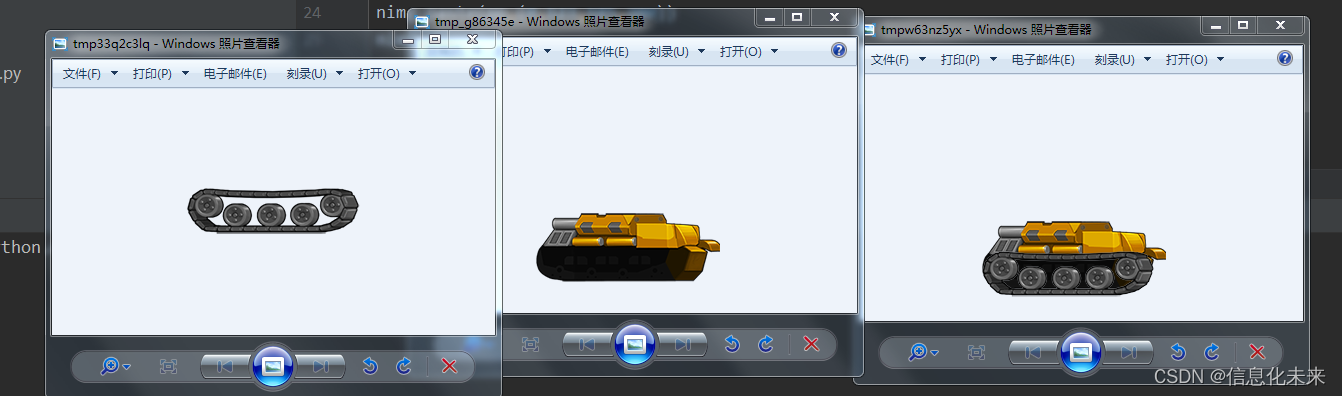
Task: Go to next image in tmpw63nz5yx window
Action: (x=1129, y=353)
